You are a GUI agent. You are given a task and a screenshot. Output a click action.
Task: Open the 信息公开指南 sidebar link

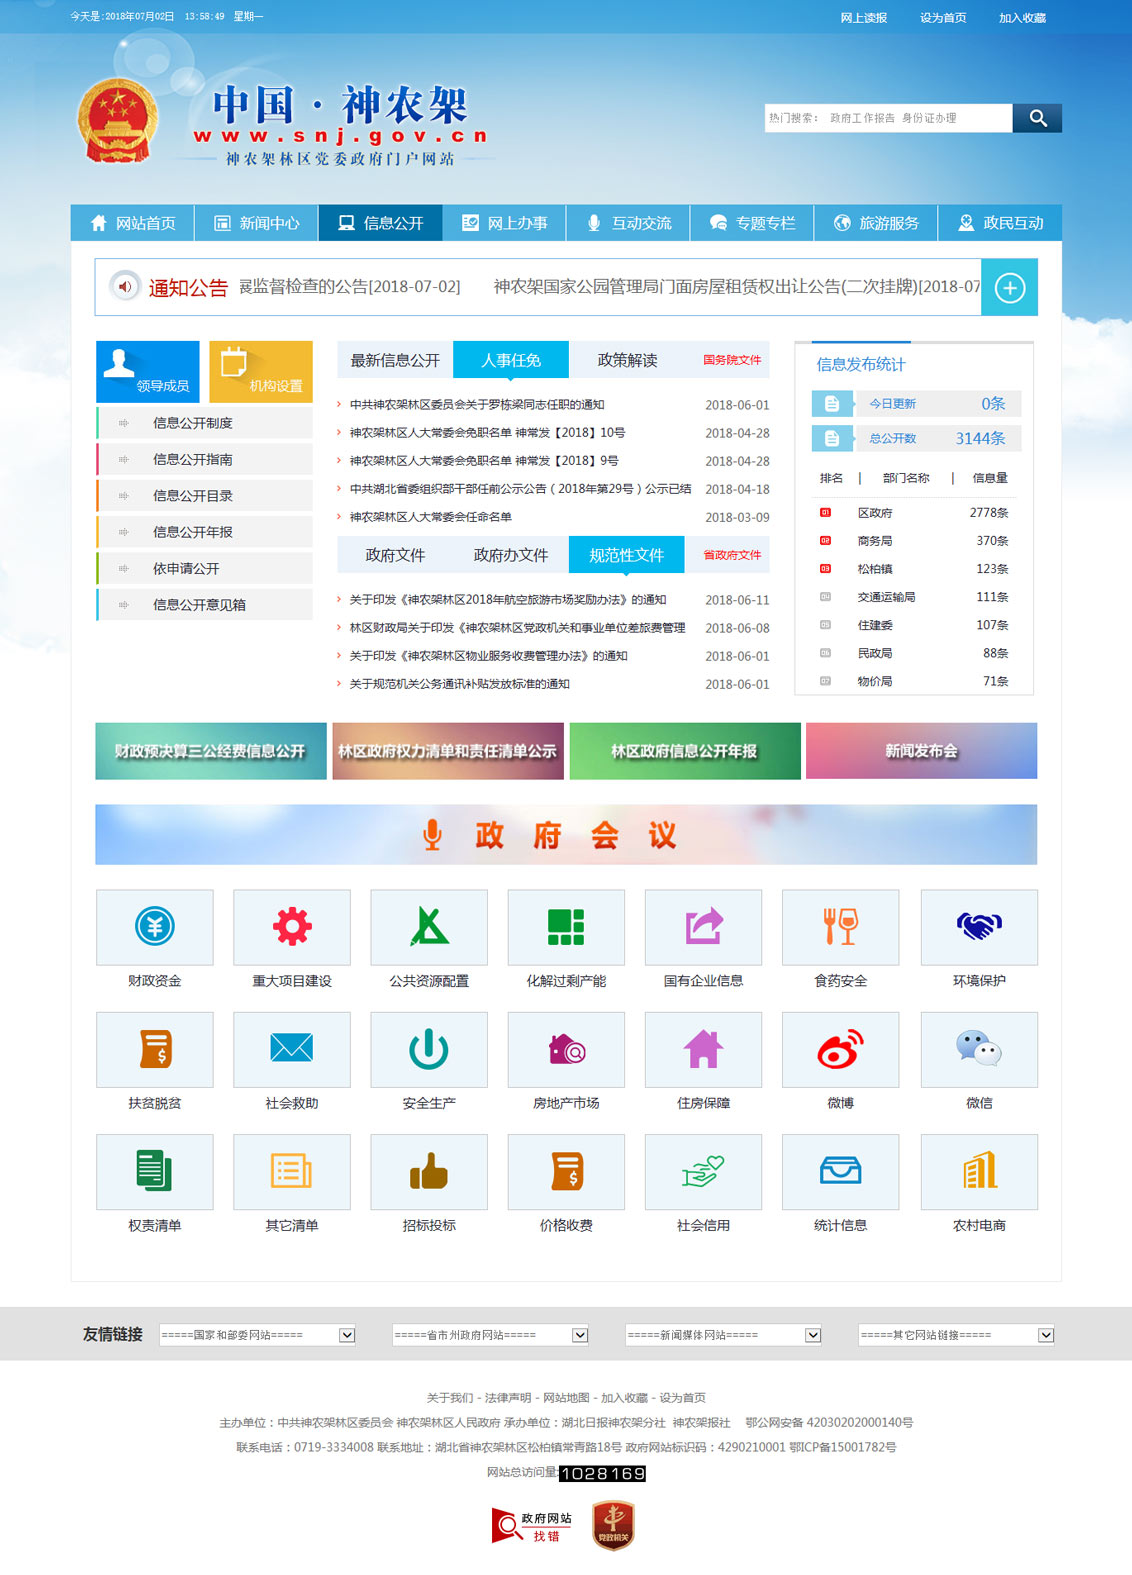pyautogui.click(x=193, y=459)
